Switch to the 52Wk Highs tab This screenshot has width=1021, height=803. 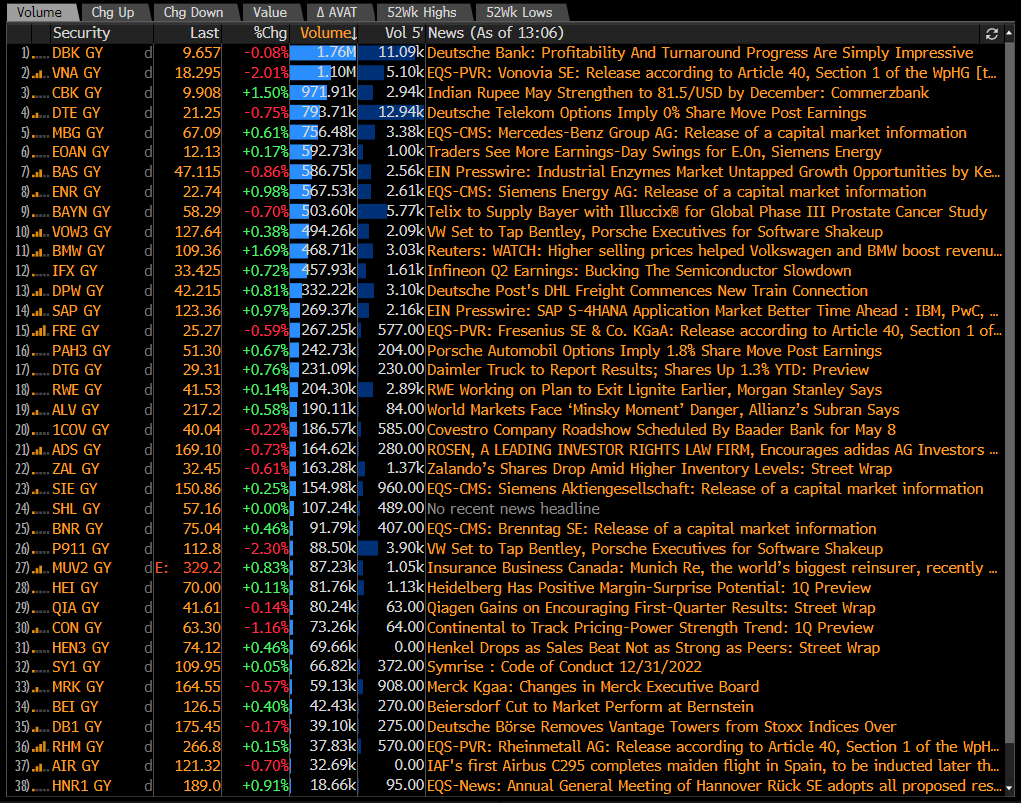pyautogui.click(x=422, y=12)
